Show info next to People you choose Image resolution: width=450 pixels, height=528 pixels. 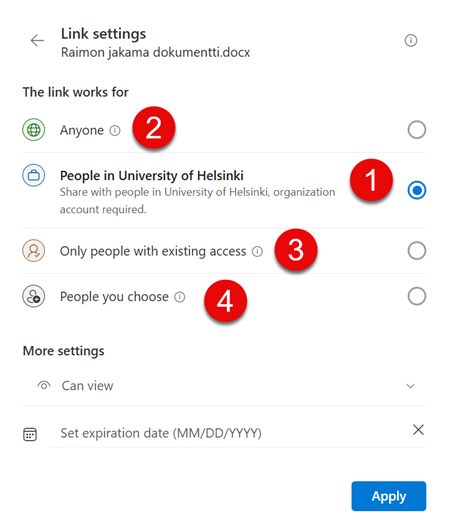(x=180, y=297)
